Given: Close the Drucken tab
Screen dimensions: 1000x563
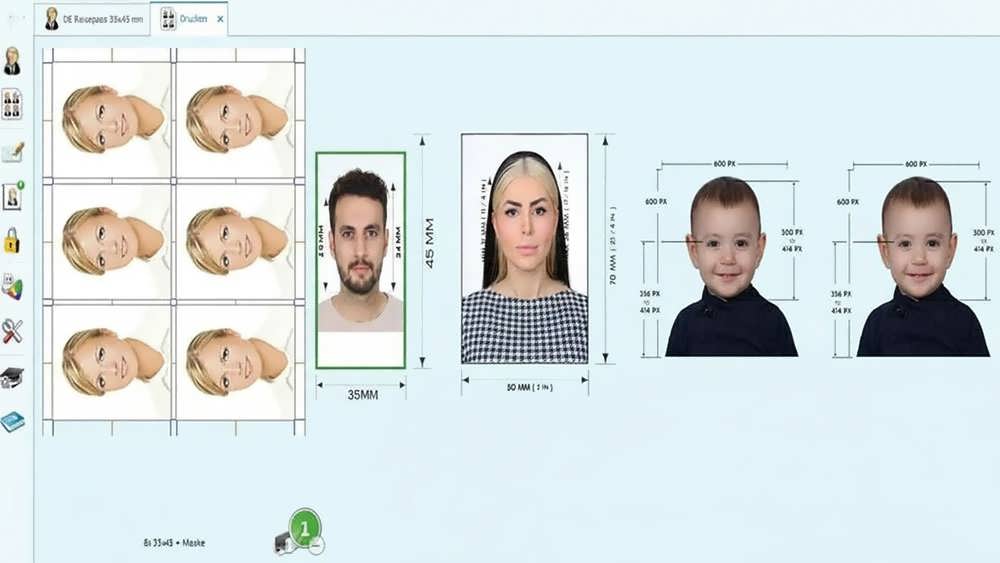Looking at the screenshot, I should point(220,19).
